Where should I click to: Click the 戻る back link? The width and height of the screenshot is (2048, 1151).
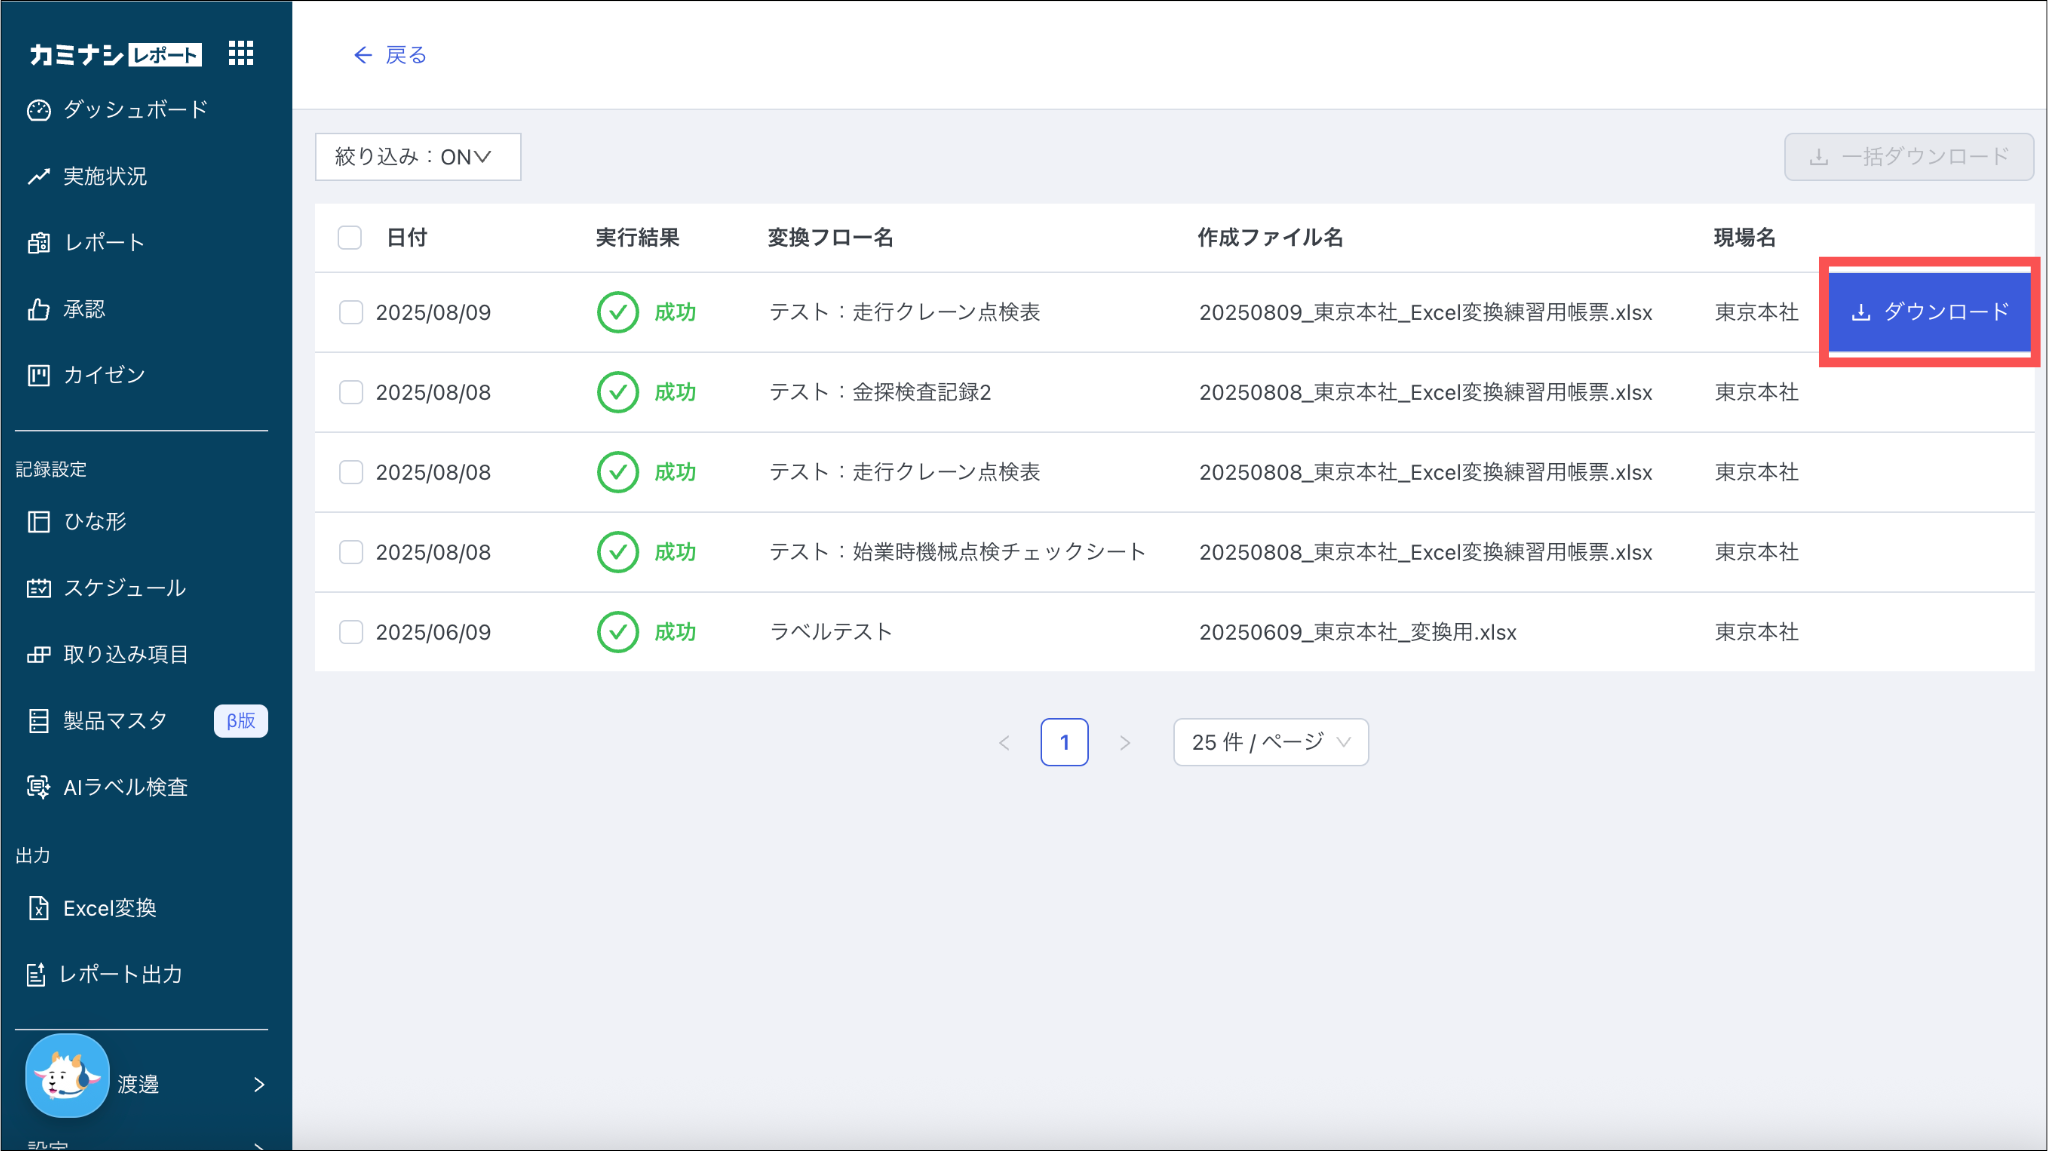(390, 55)
